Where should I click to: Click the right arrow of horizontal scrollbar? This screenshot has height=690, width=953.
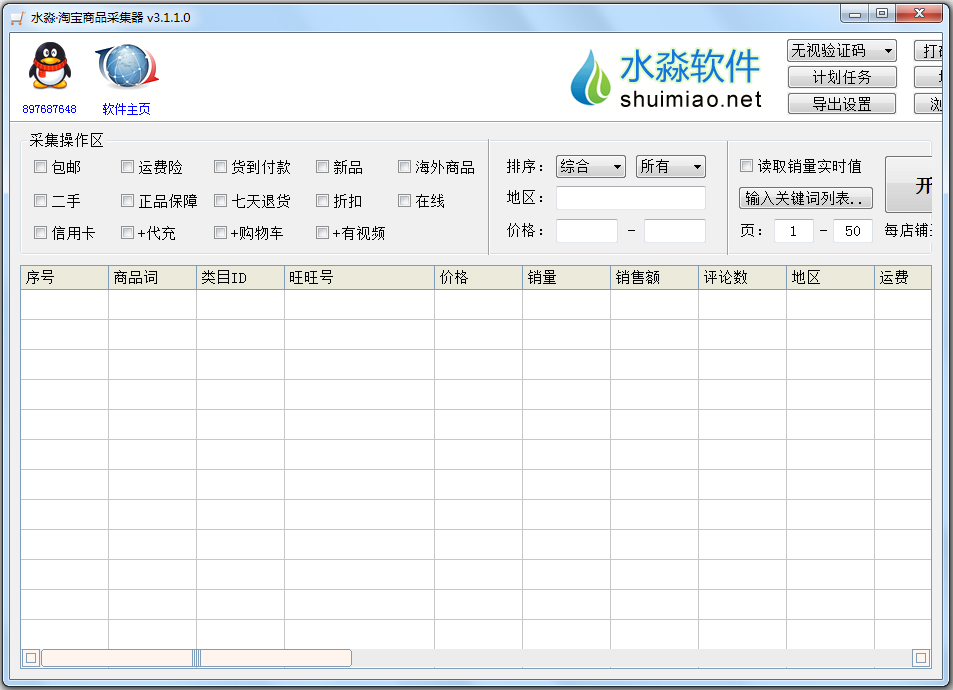coord(920,658)
